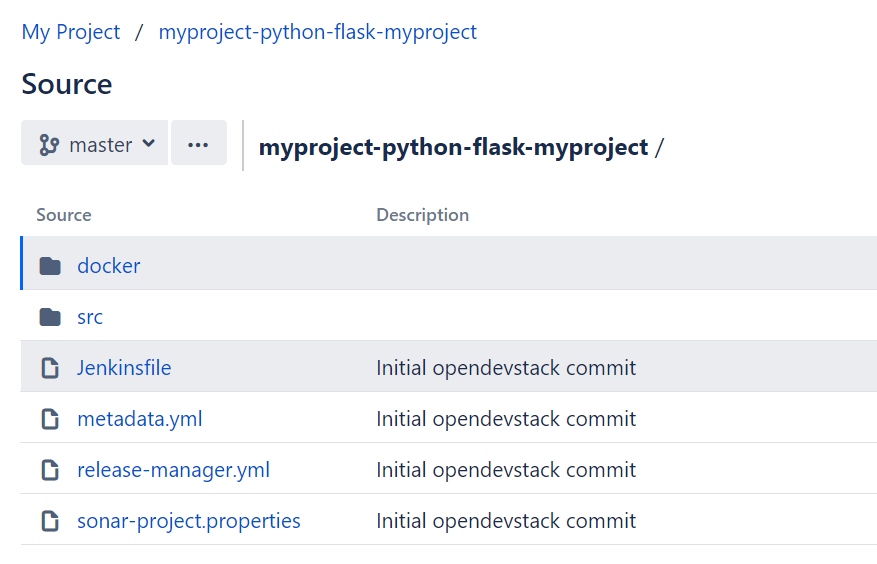
Task: Open the src folder link
Action: pos(90,317)
